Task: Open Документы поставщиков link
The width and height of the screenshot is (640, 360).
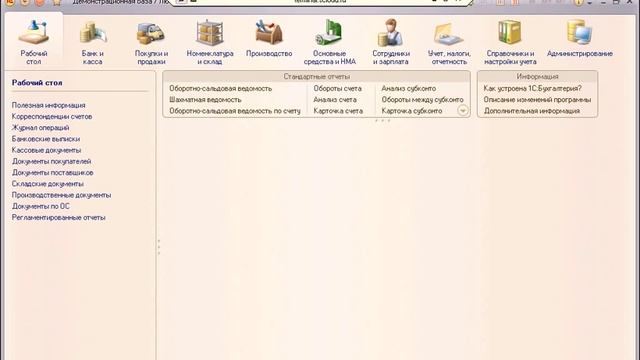Action: [x=53, y=173]
